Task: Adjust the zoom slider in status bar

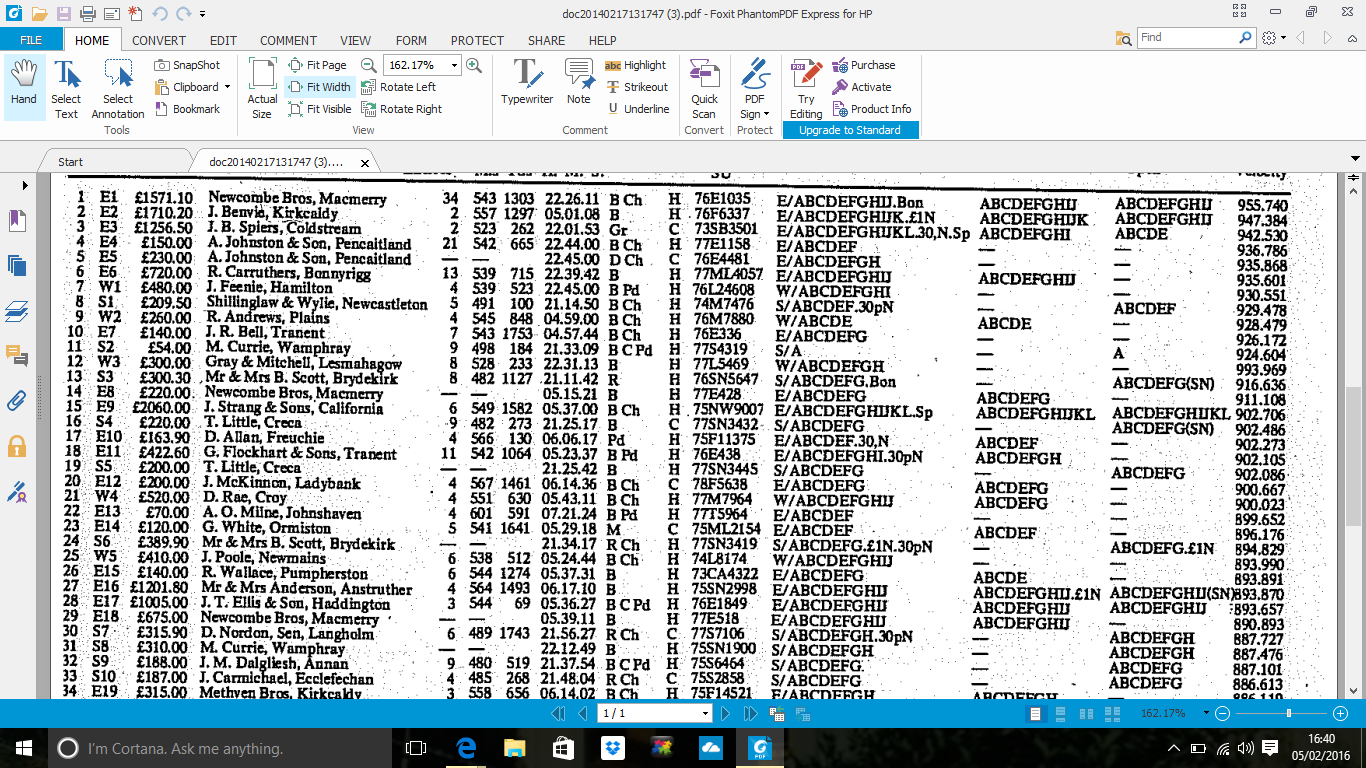Action: [1288, 713]
